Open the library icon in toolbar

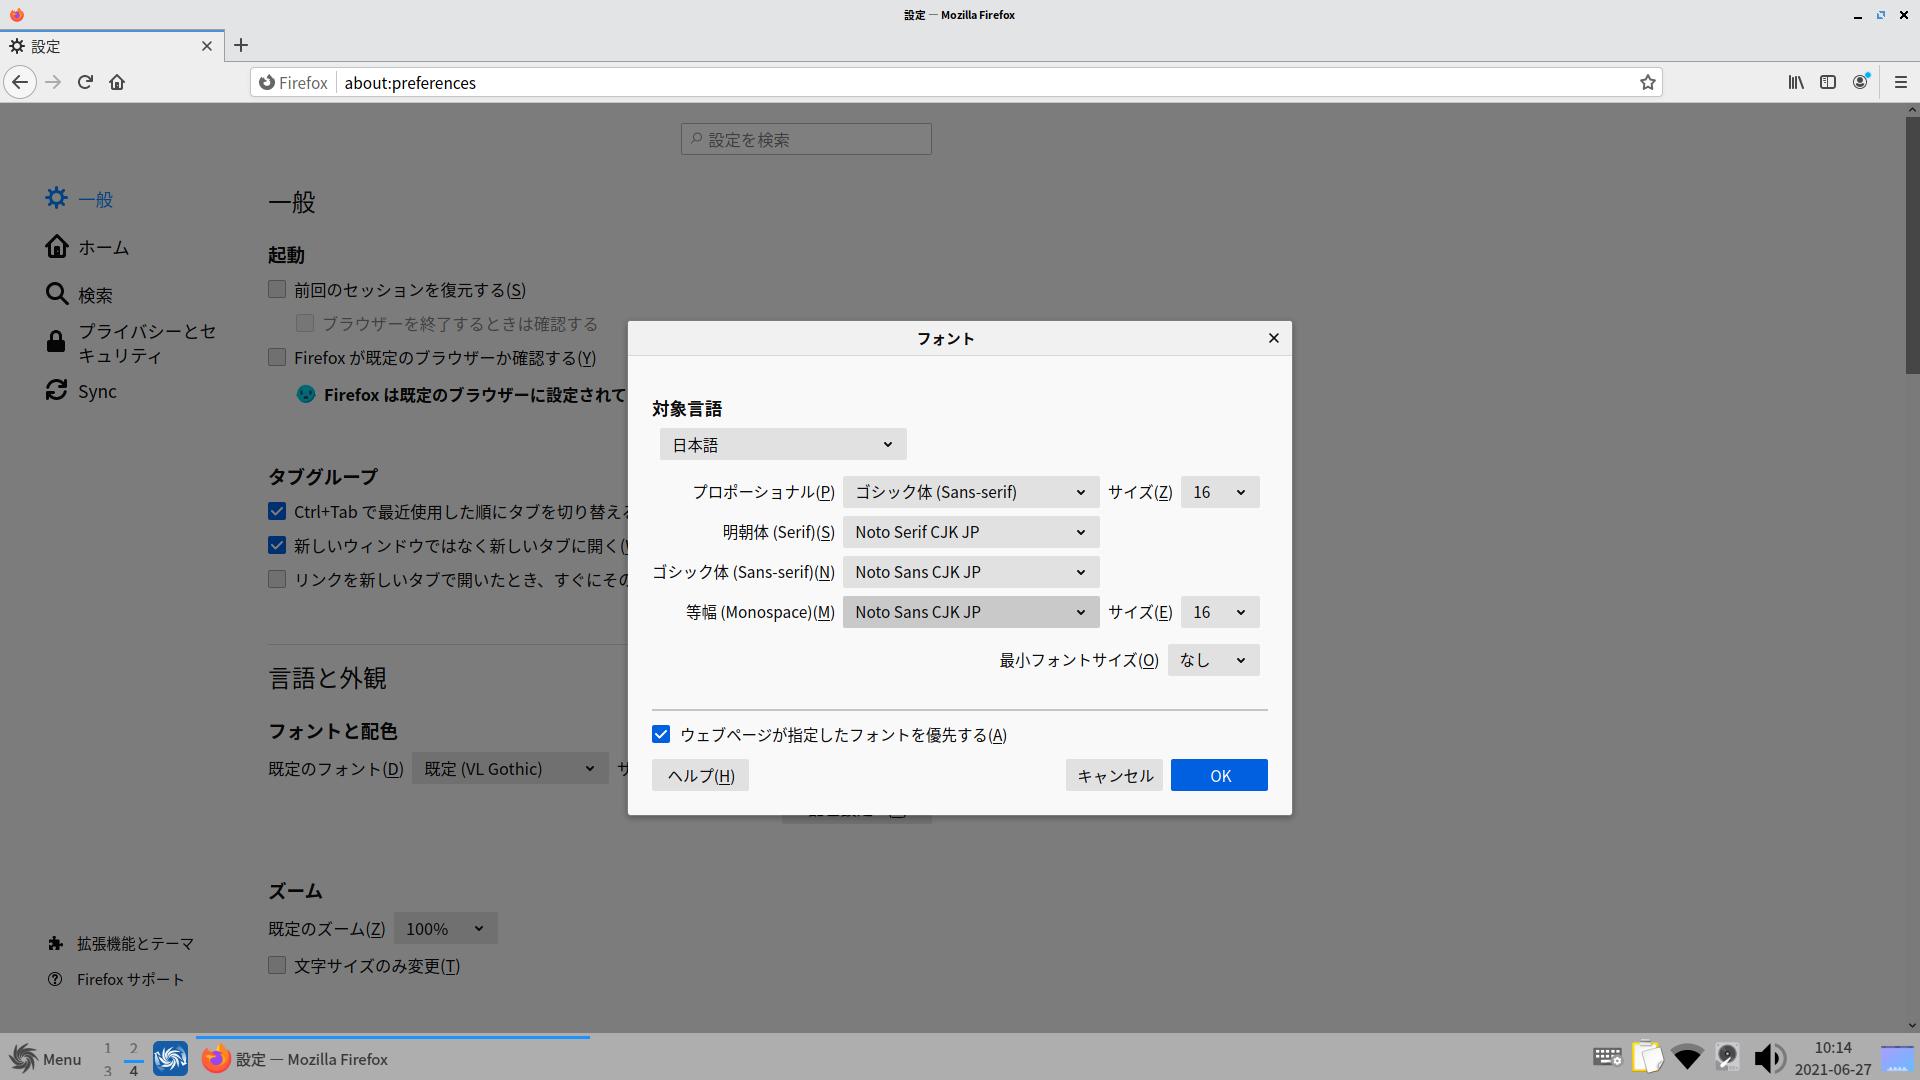pos(1796,82)
